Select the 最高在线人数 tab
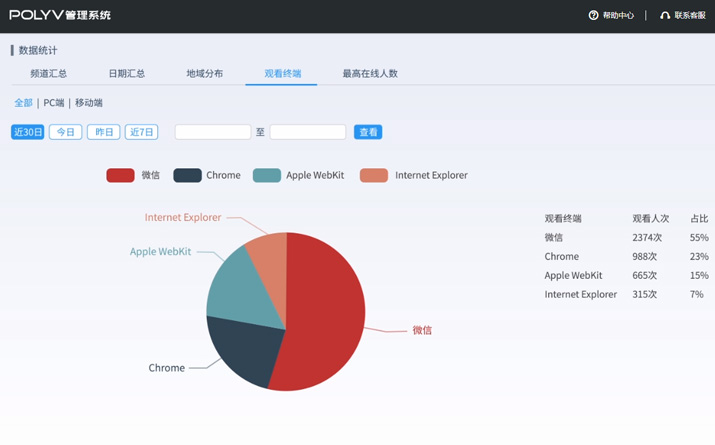Viewport: 715px width, 445px height. tap(370, 74)
